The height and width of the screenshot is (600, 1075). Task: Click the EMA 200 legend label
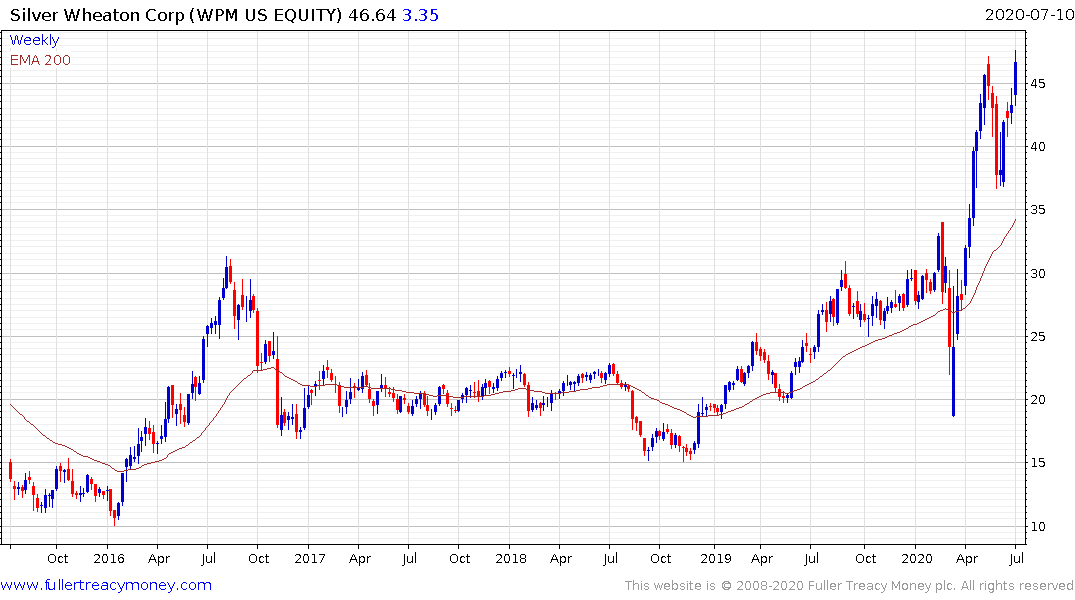point(40,60)
